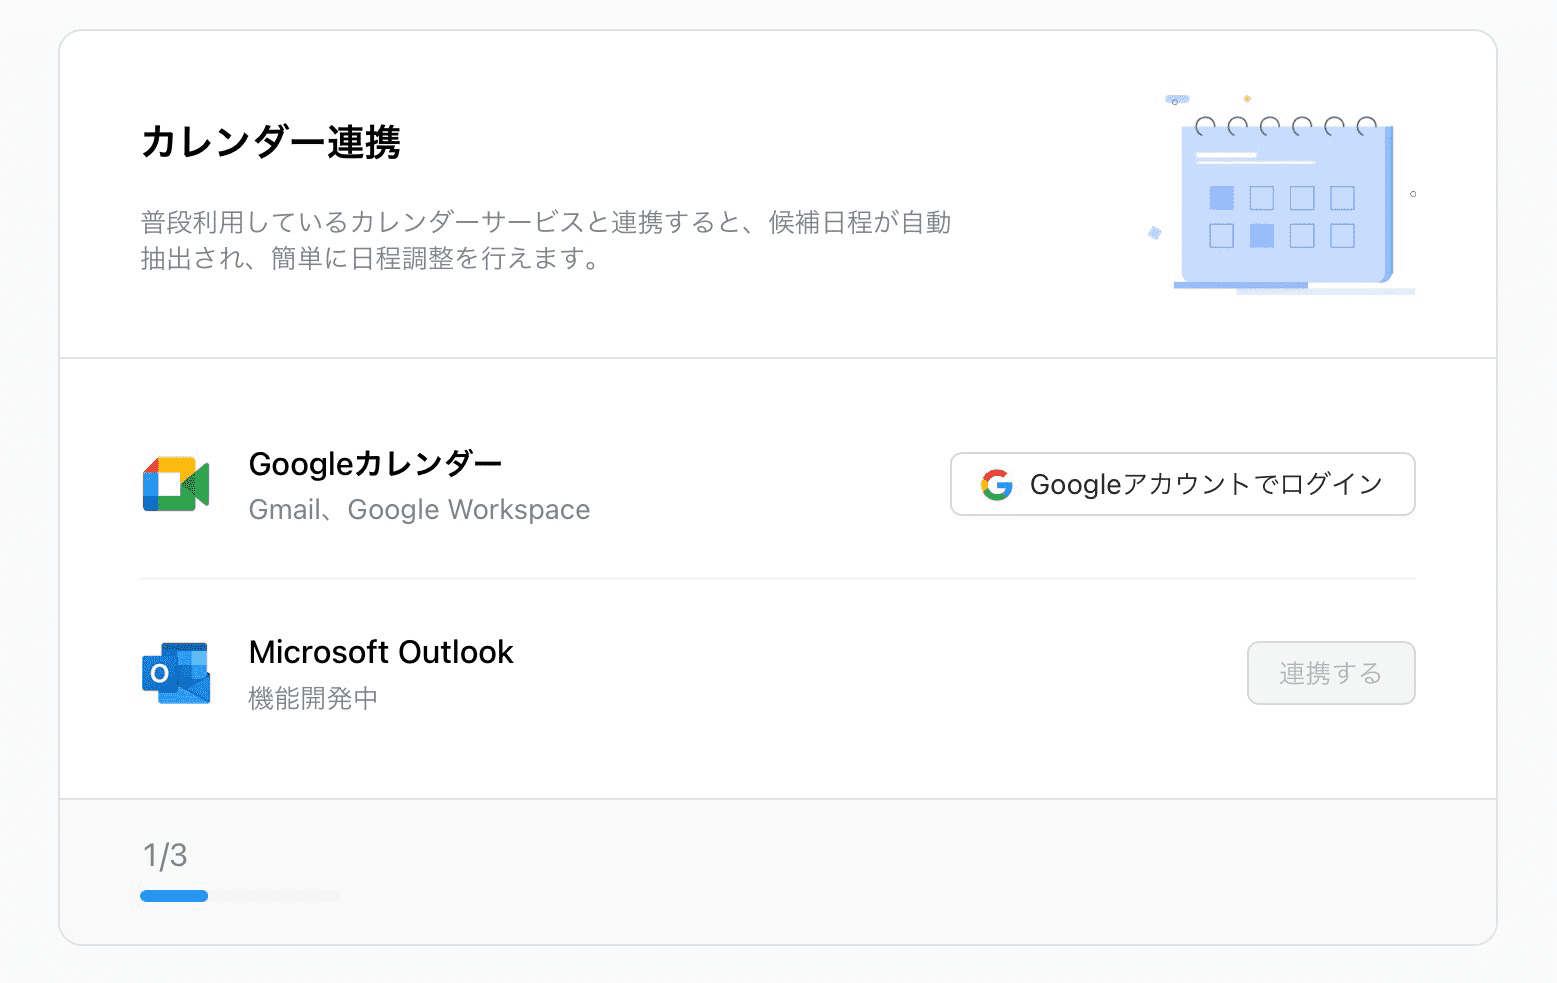Select the Googleカレンダー label
This screenshot has width=1557, height=983.
tap(375, 464)
